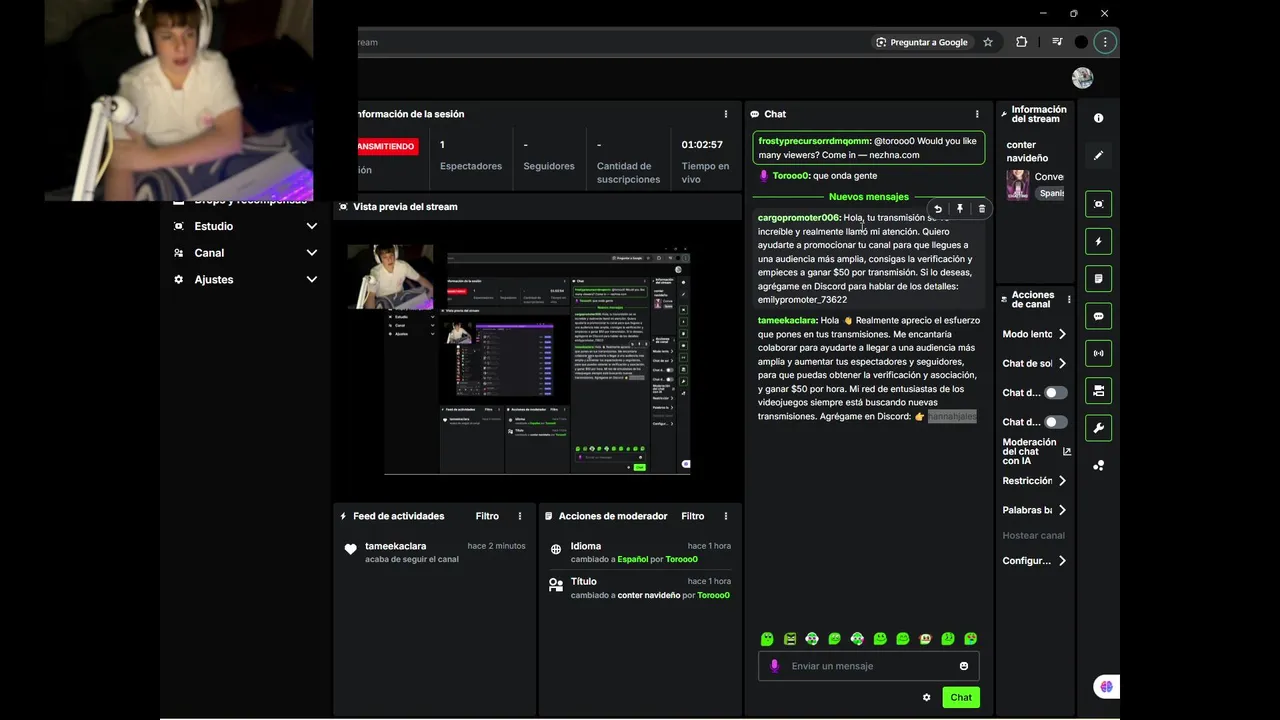Open browser media control icon in toolbar
This screenshot has width=1280, height=720.
pos(1057,42)
